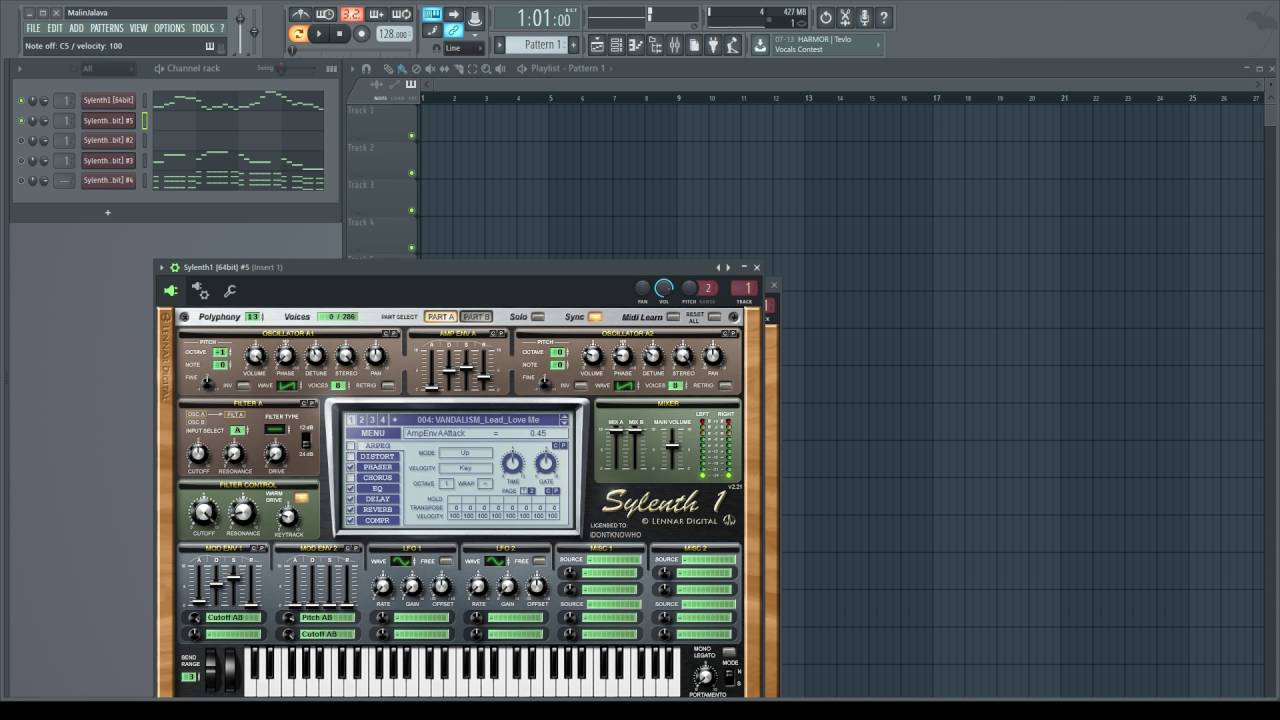Click the Stop transport button
The width and height of the screenshot is (1280, 720).
click(x=339, y=34)
